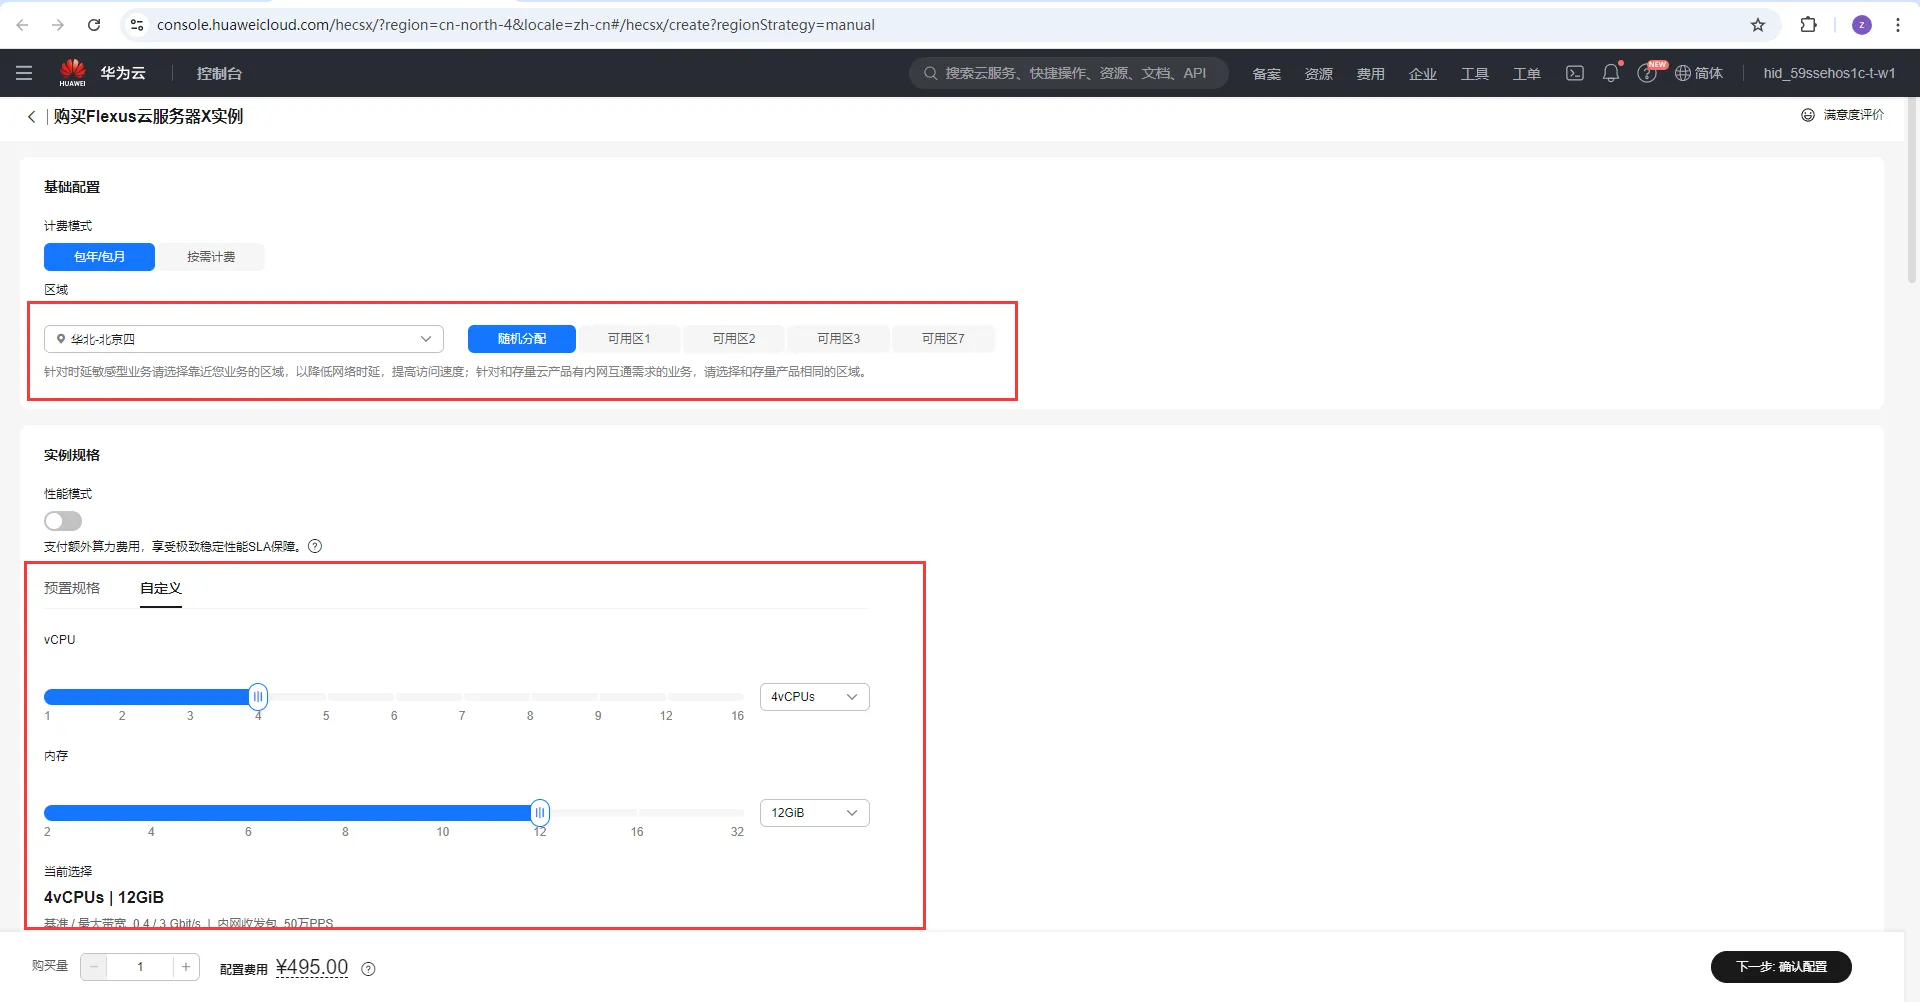This screenshot has height=1002, width=1920.
Task: Select 可用区7
Action: 943,339
